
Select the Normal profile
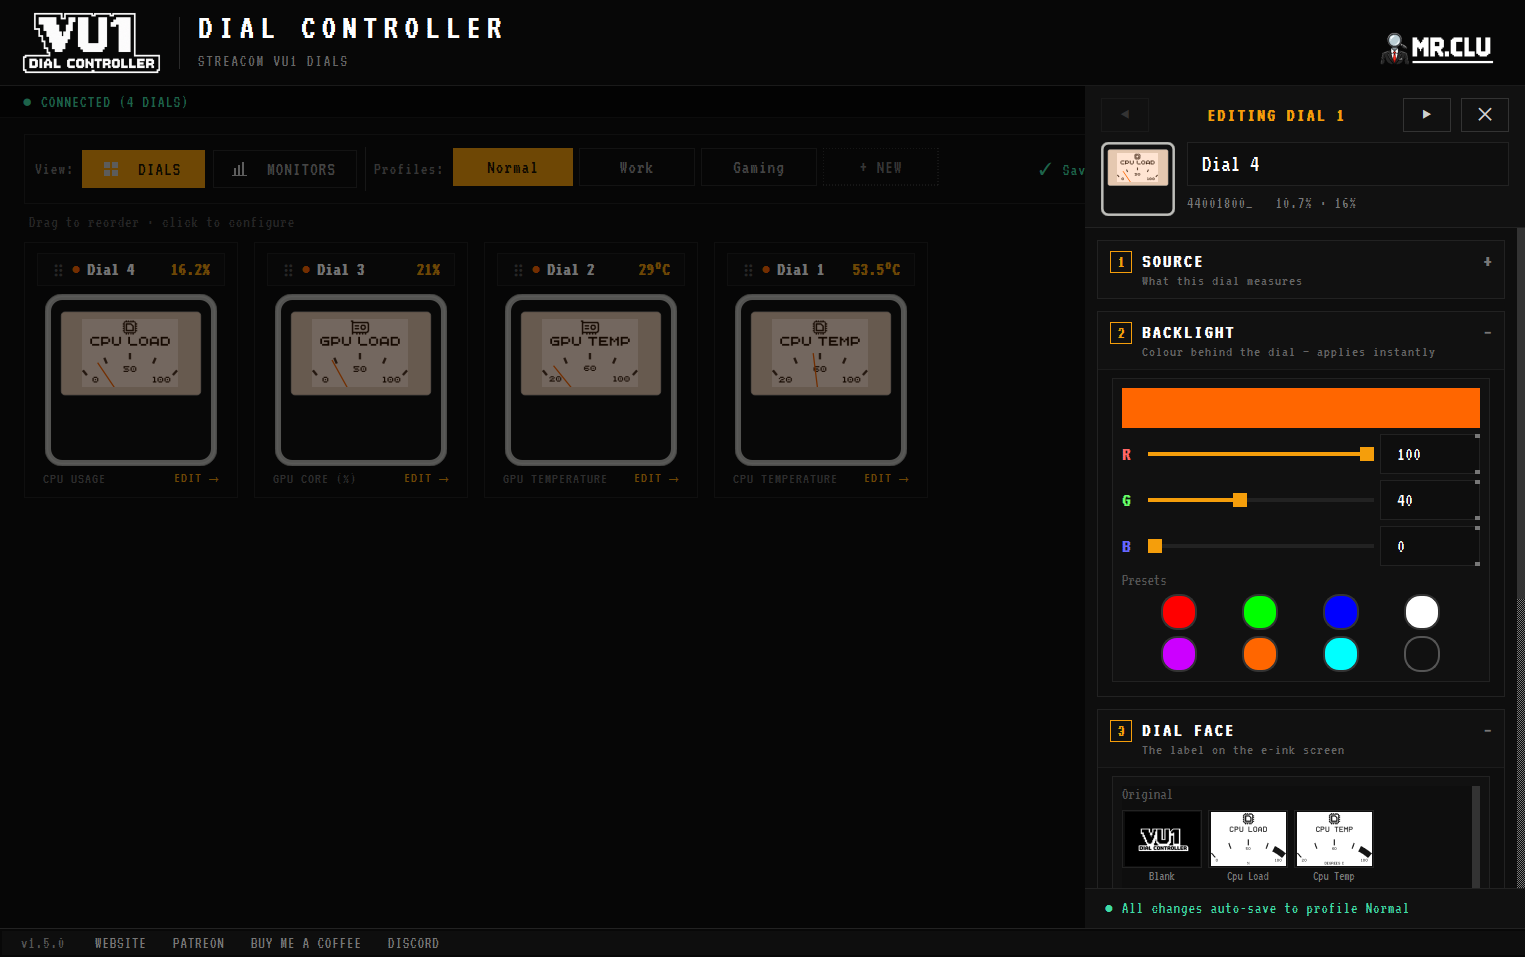[513, 167]
